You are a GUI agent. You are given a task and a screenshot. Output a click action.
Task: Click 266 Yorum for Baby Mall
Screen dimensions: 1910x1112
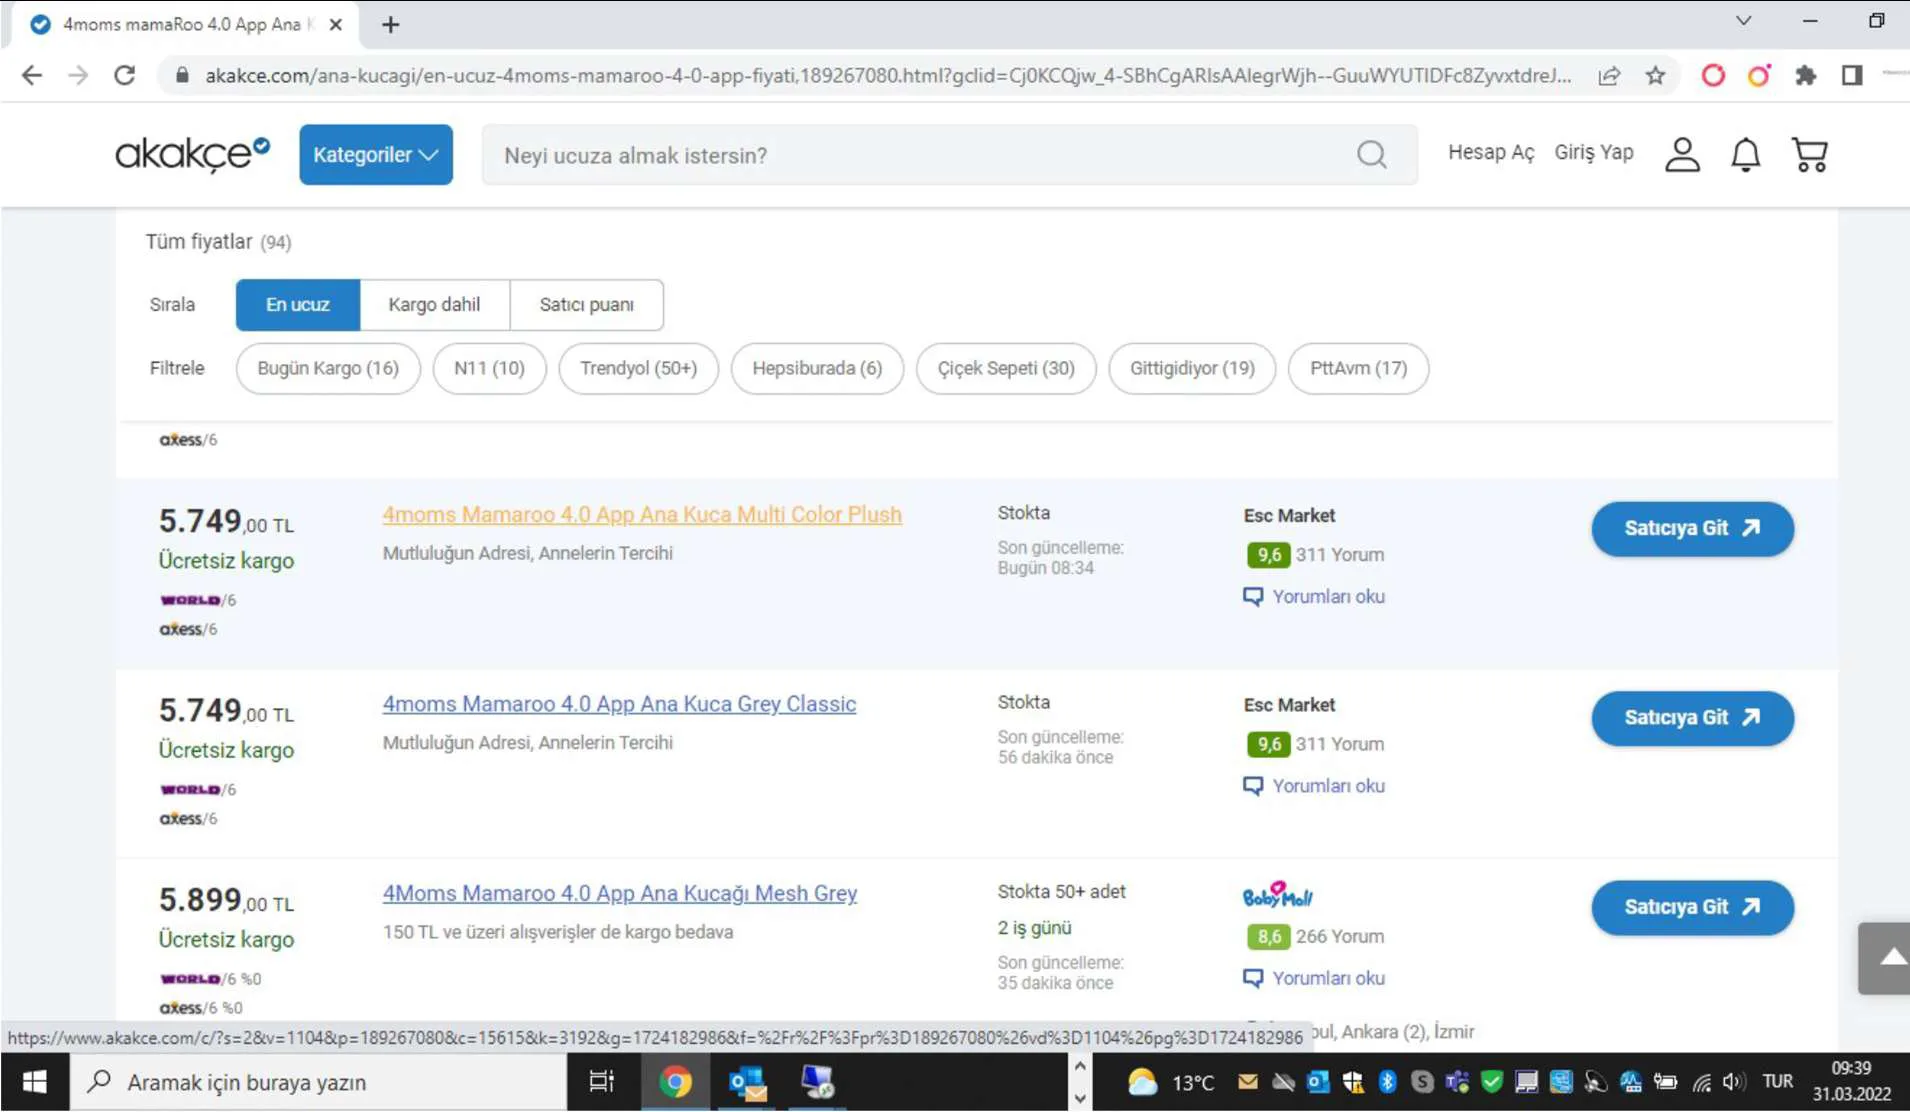[x=1340, y=936]
